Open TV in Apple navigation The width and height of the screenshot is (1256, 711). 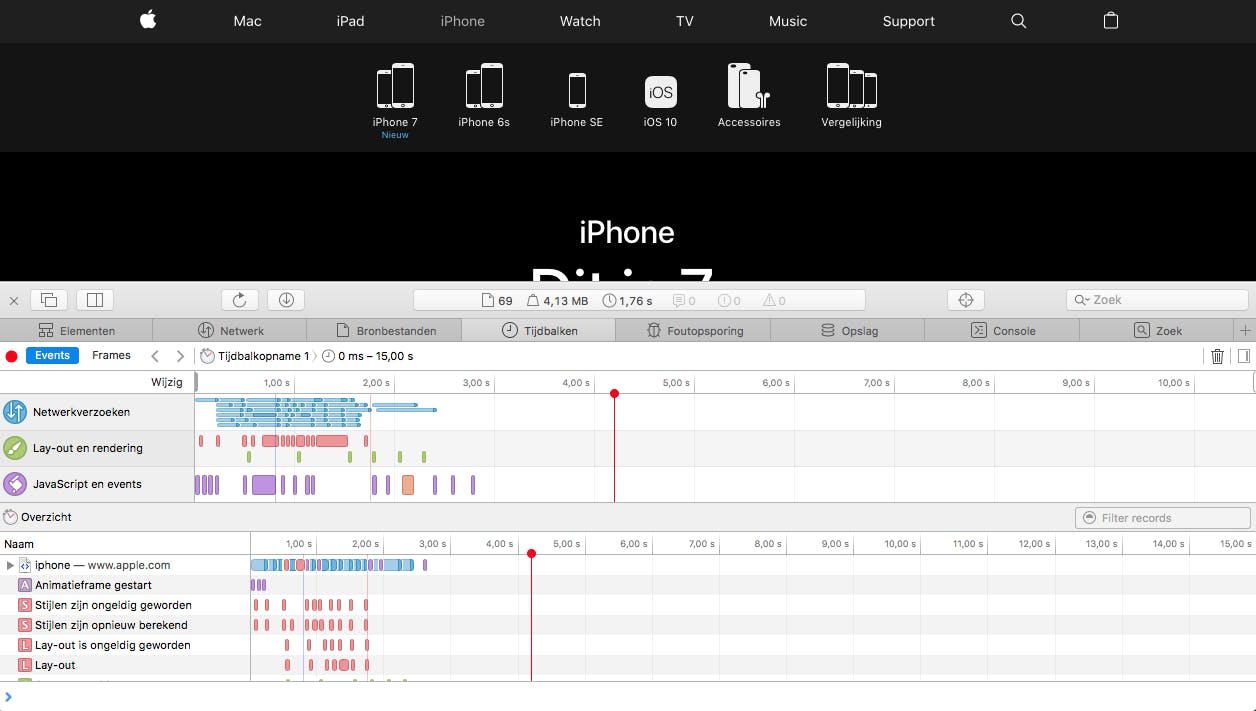pyautogui.click(x=684, y=21)
